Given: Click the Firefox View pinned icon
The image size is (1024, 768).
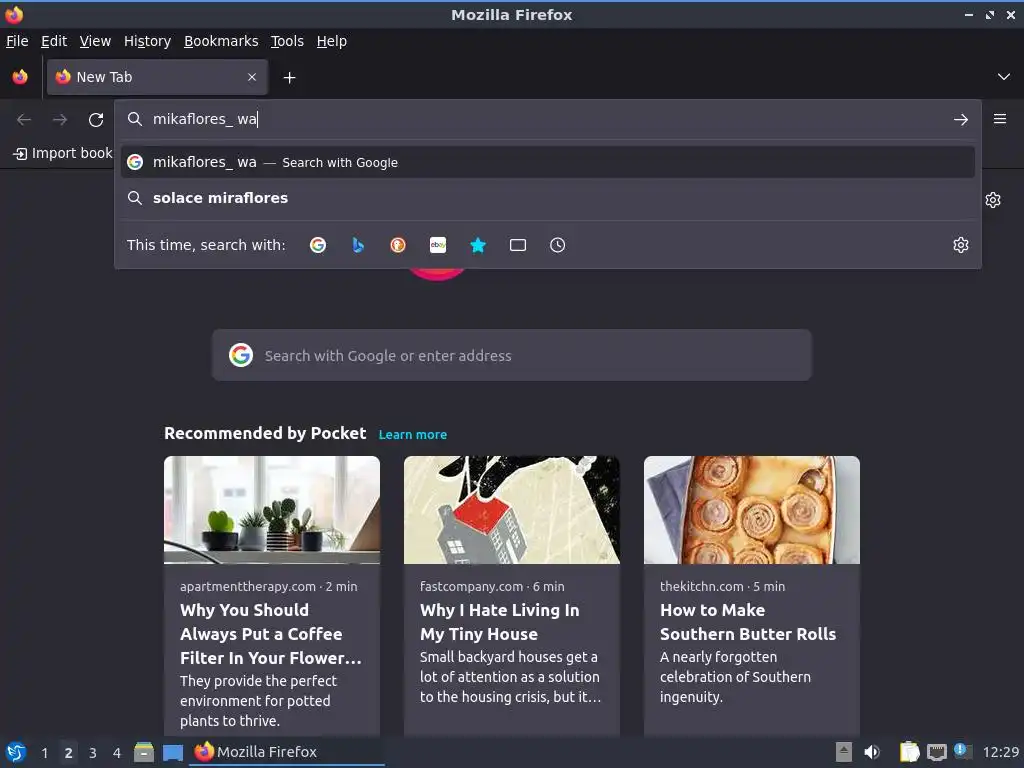Looking at the screenshot, I should [20, 77].
